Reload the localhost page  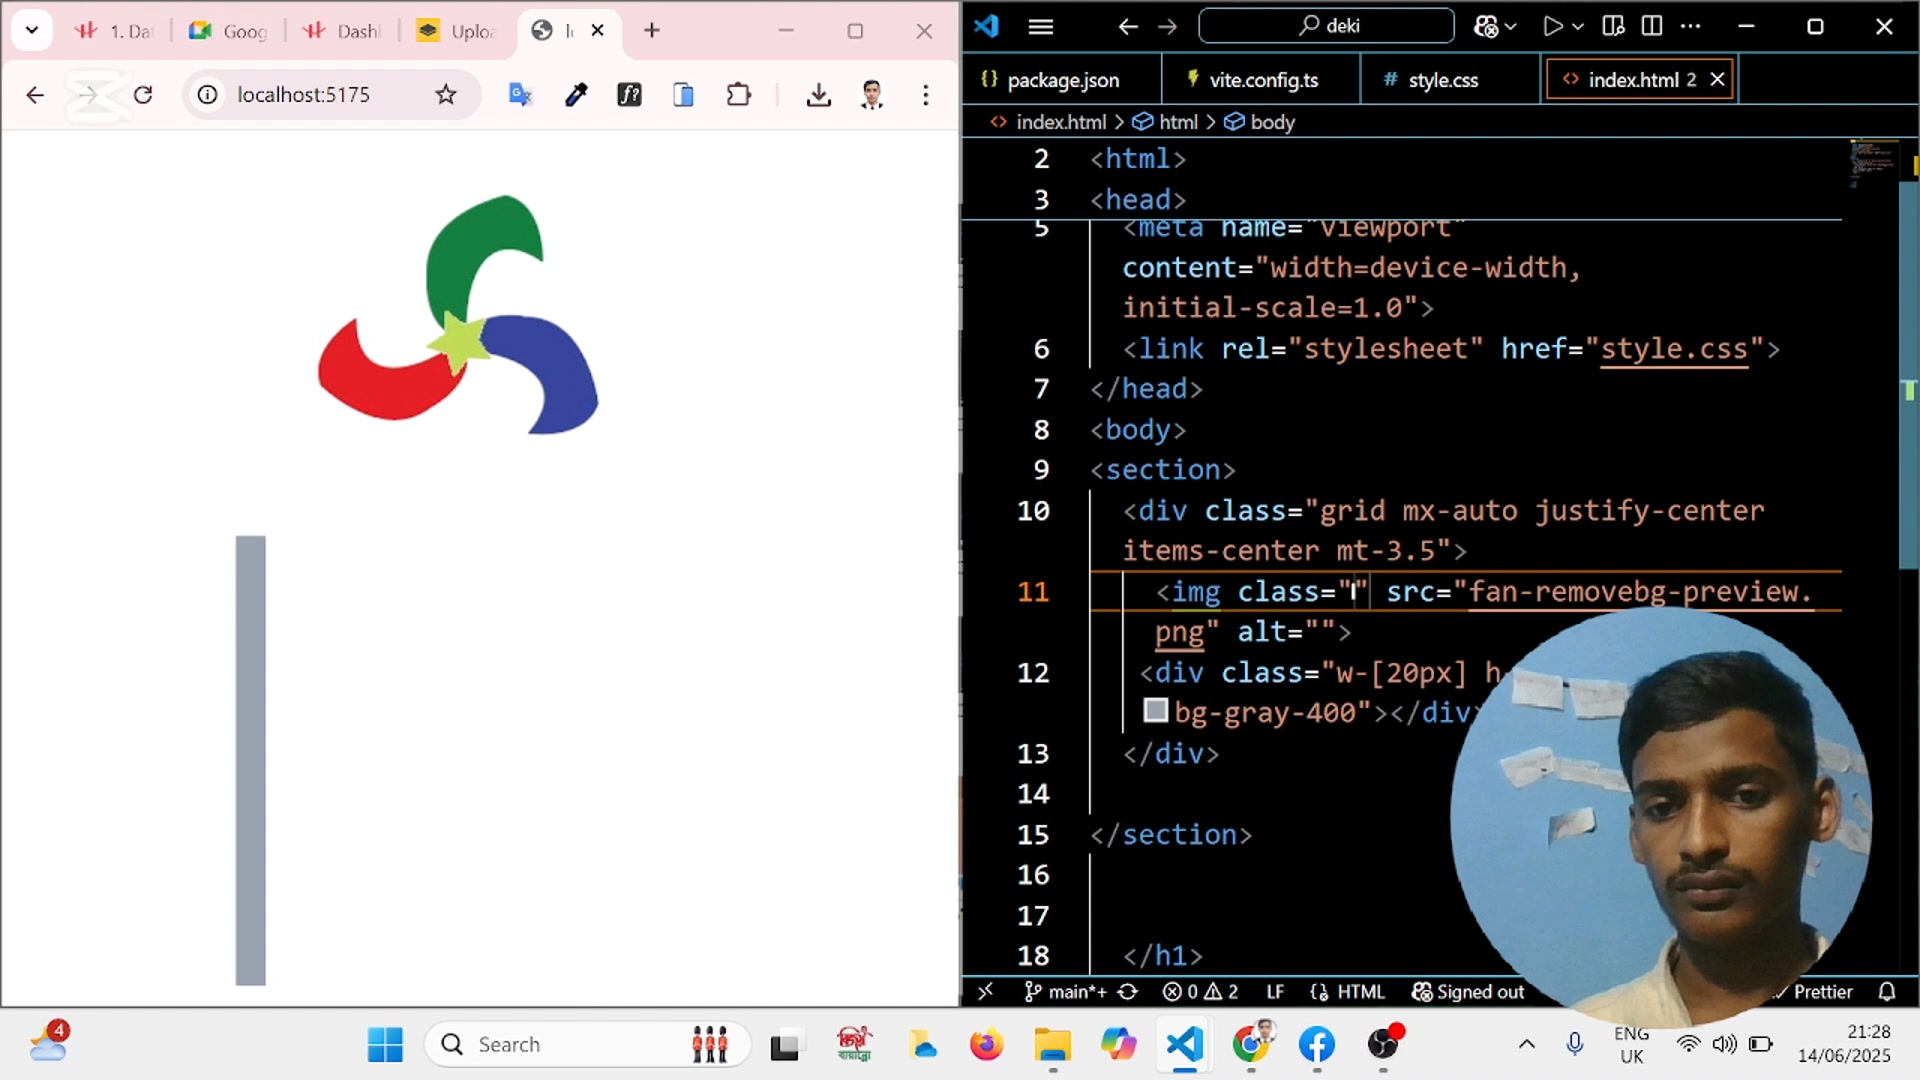click(143, 95)
